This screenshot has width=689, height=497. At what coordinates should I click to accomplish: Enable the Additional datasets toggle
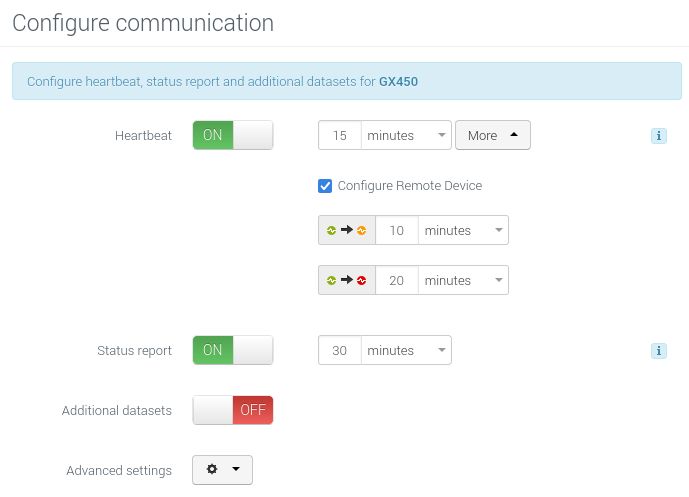point(232,410)
